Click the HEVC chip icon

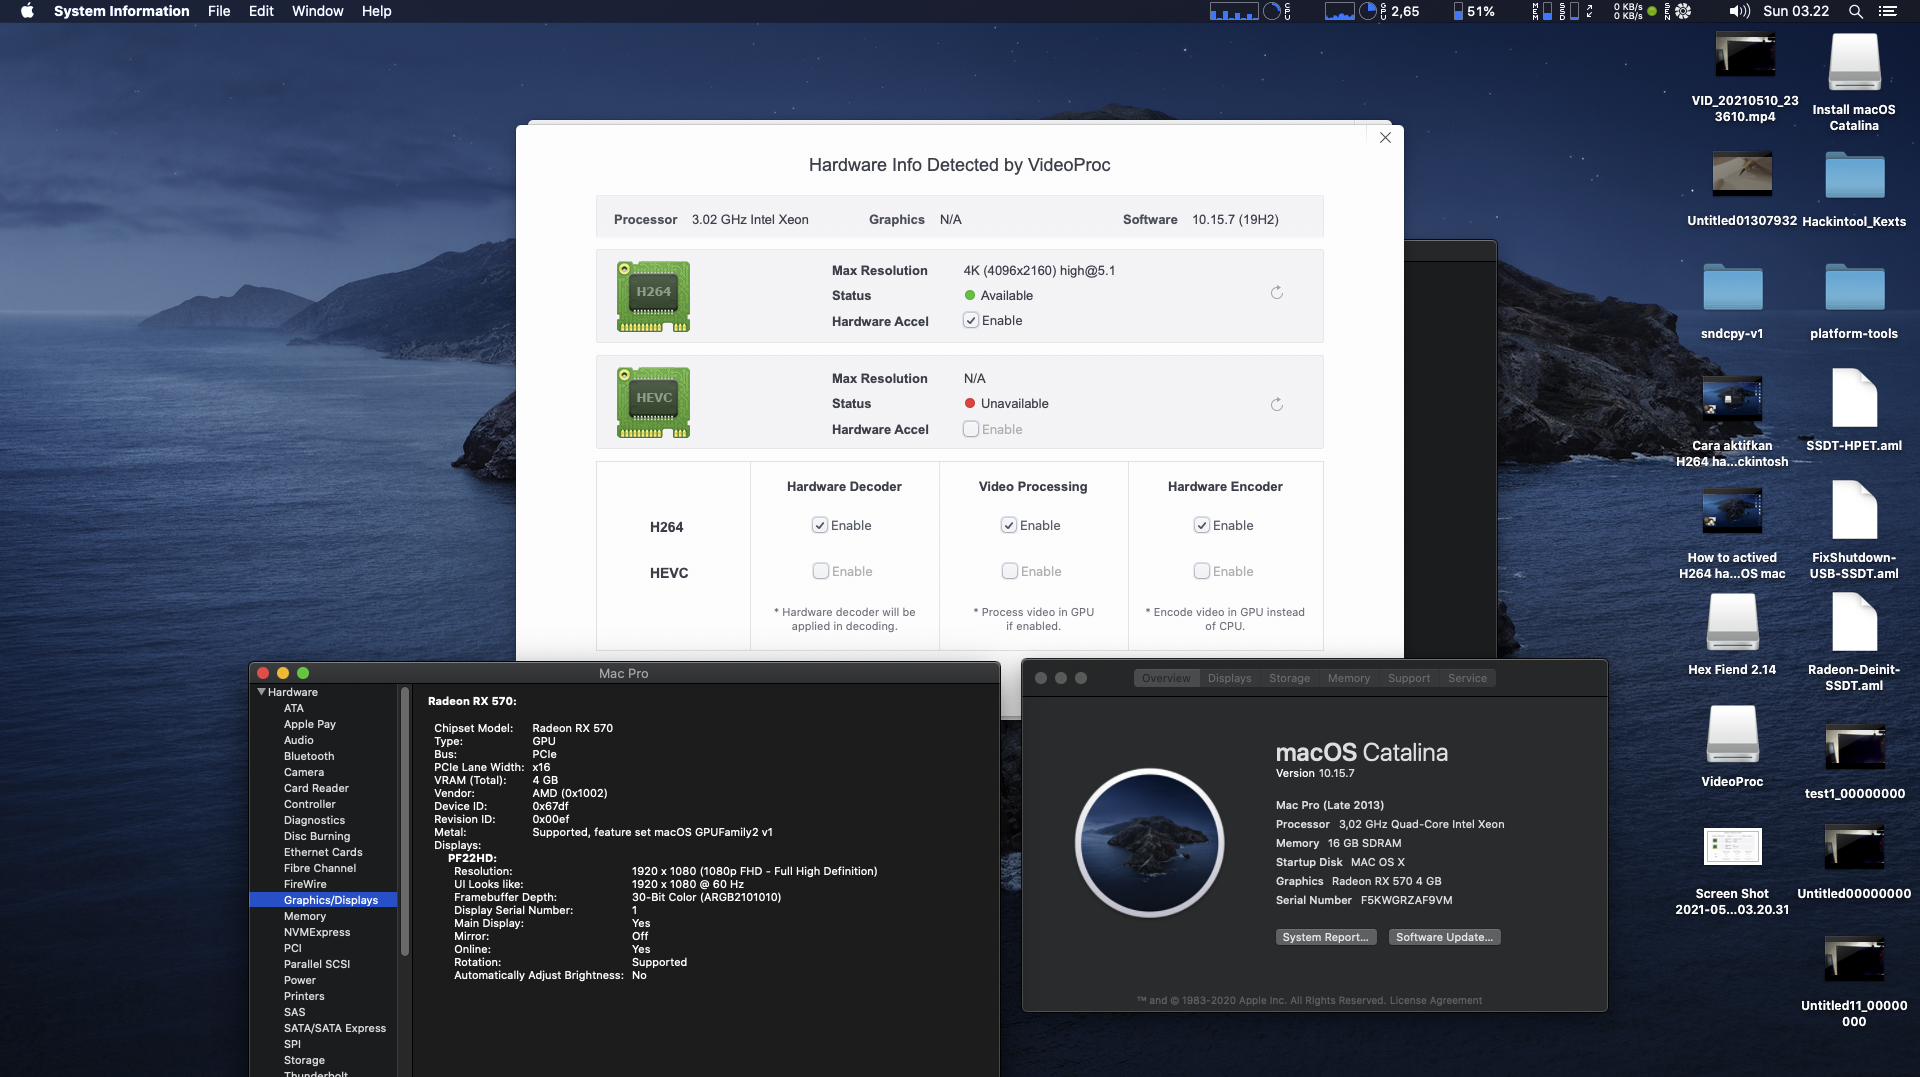point(653,402)
